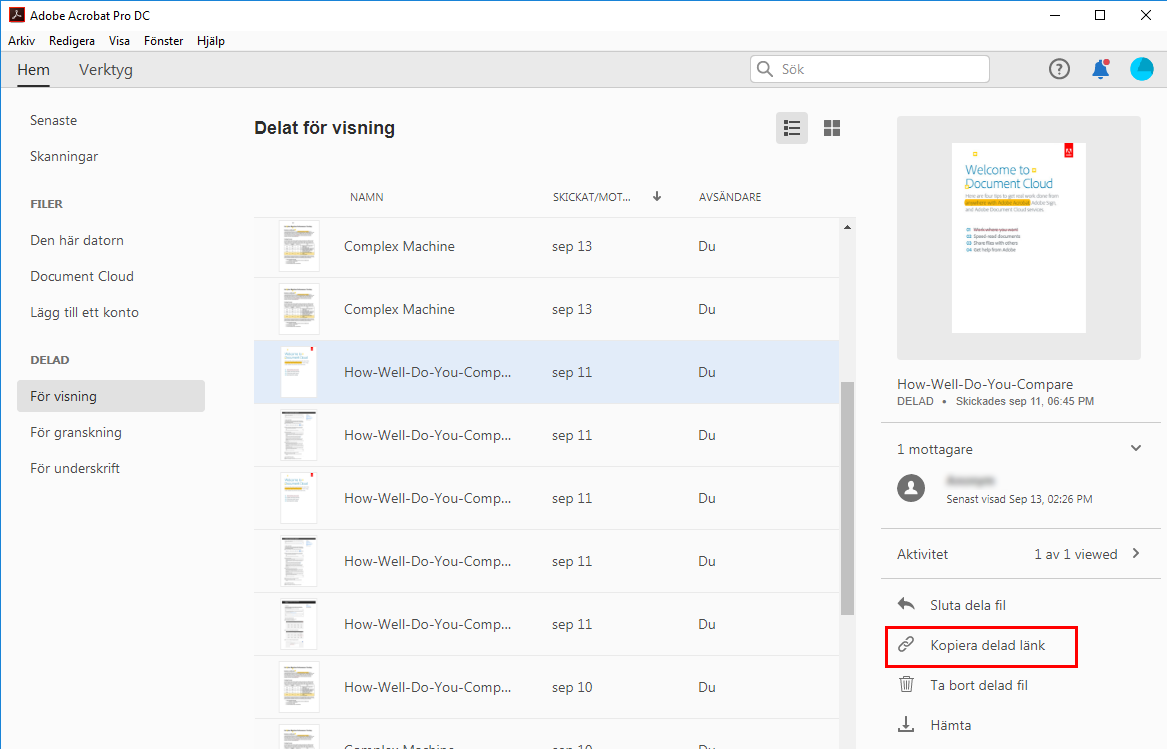The height and width of the screenshot is (749, 1167).
Task: Click into the Sök search field
Action: (x=869, y=69)
